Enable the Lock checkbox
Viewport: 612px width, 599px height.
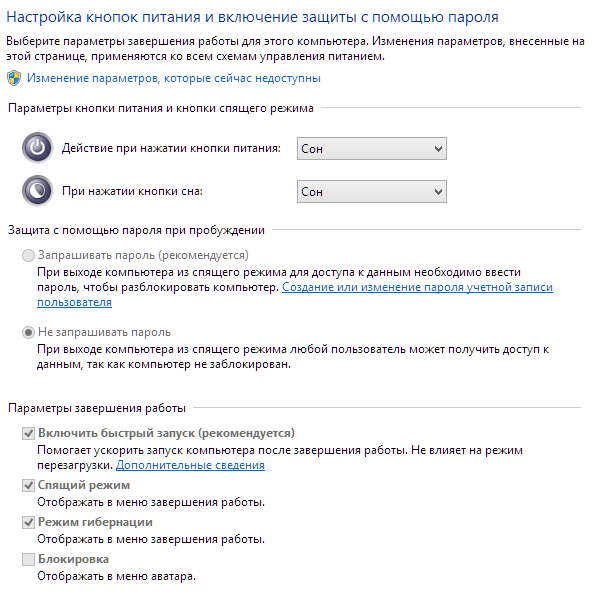point(28,560)
